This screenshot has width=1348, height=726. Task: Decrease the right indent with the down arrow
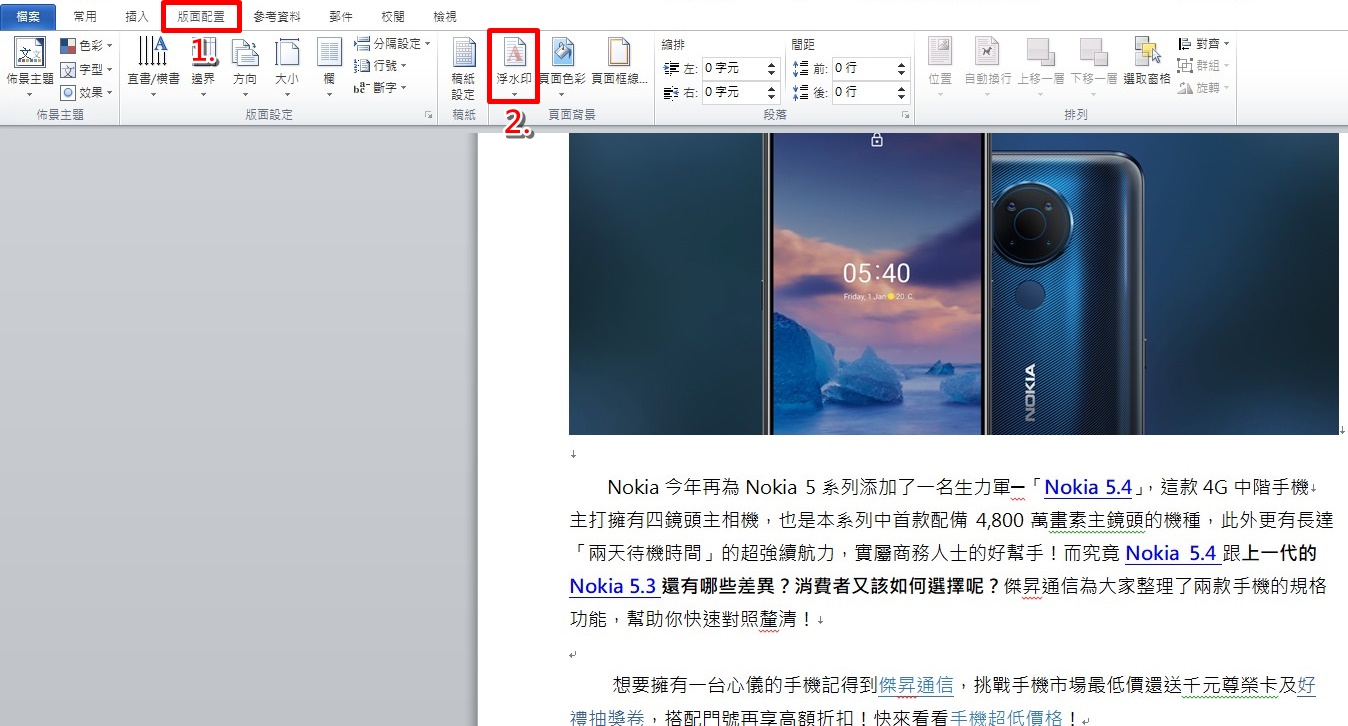772,97
